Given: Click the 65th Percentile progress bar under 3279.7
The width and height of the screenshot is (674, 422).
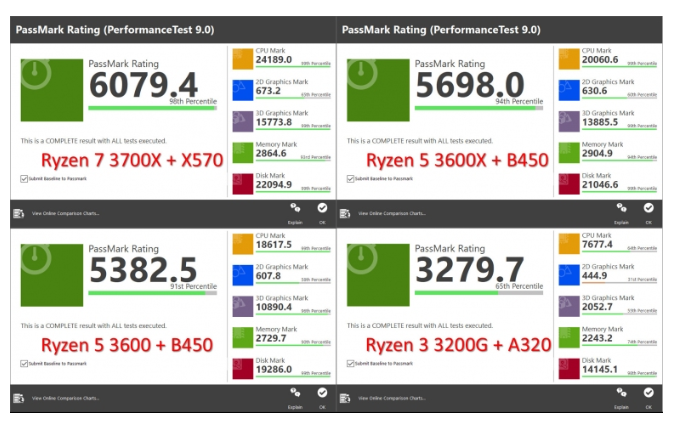Looking at the screenshot, I should [x=478, y=293].
